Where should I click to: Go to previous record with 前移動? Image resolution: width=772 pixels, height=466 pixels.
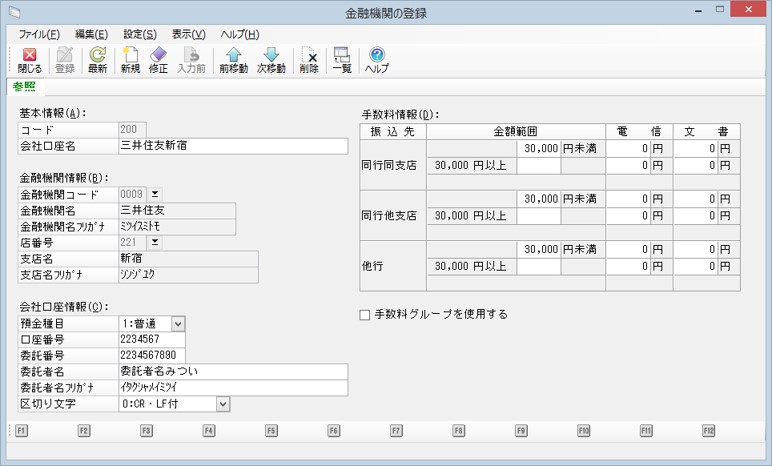[x=233, y=61]
